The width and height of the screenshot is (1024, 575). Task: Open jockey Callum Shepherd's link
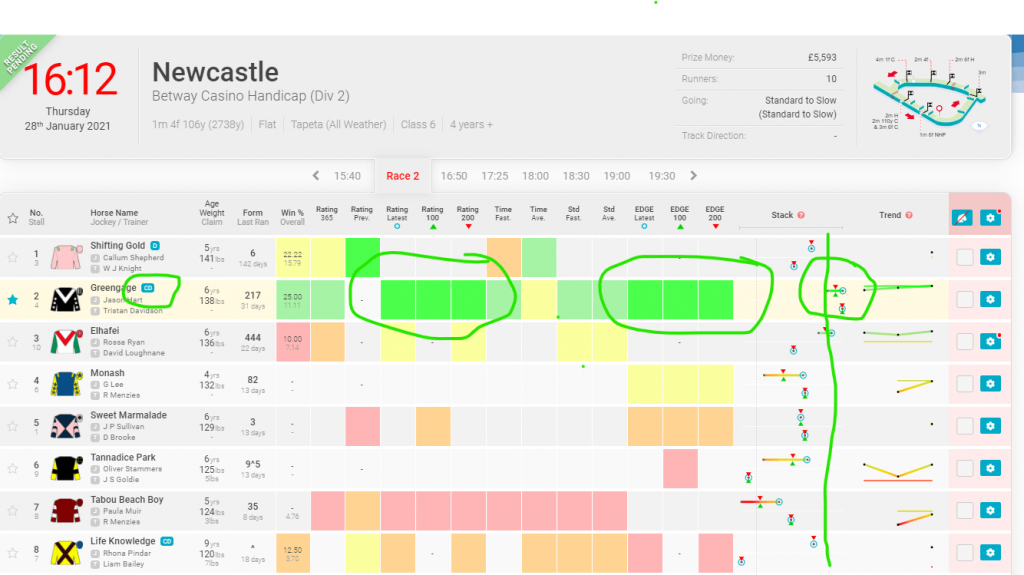[x=135, y=257]
